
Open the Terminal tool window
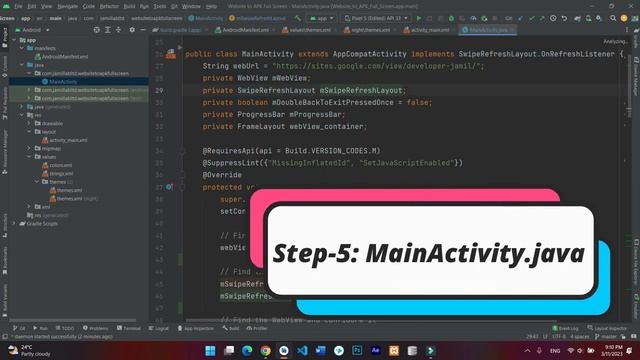[x=129, y=328]
